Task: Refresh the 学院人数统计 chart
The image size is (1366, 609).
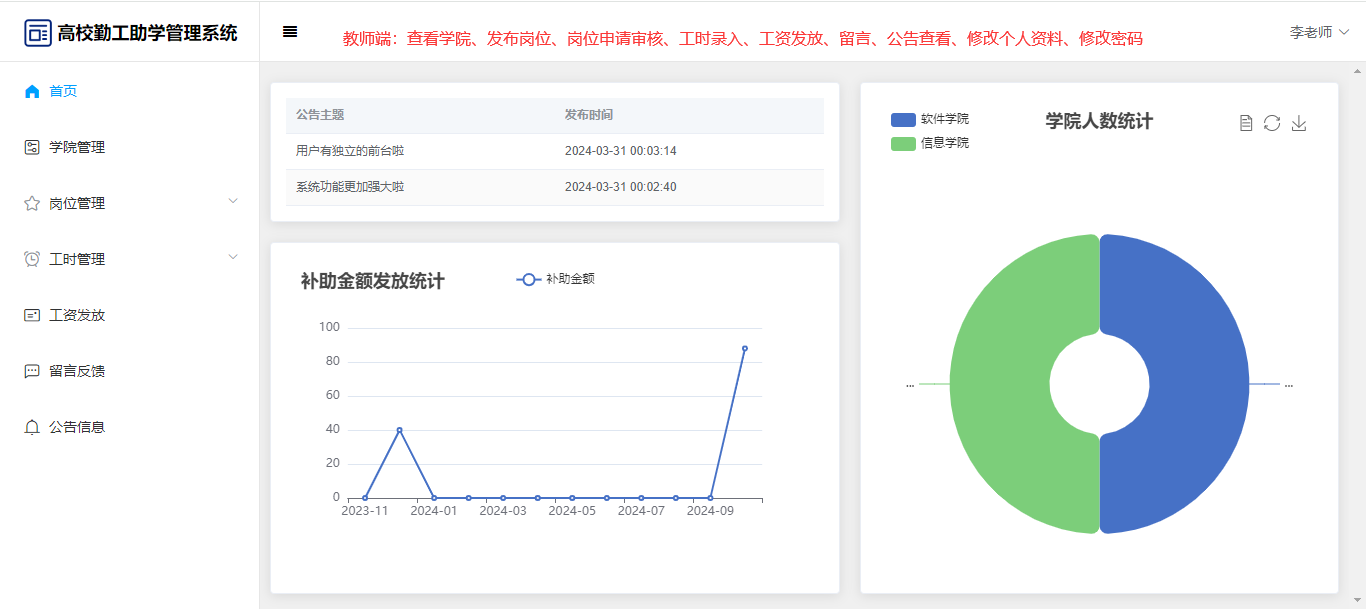Action: tap(1272, 123)
